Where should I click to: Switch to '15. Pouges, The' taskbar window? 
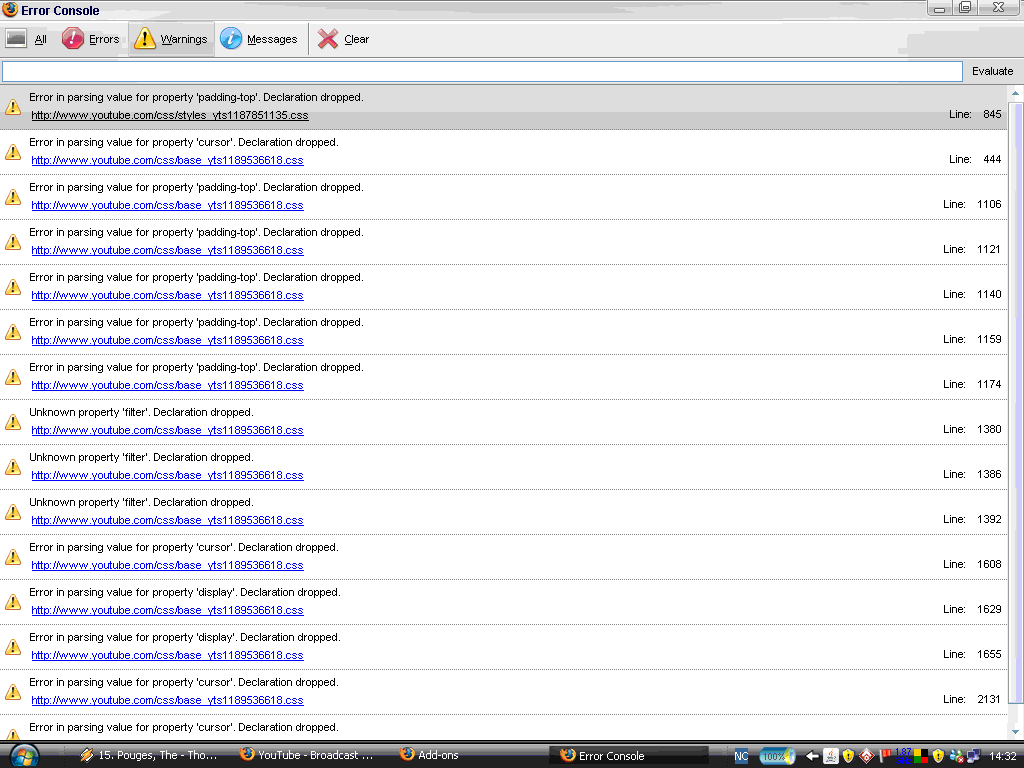(150, 756)
